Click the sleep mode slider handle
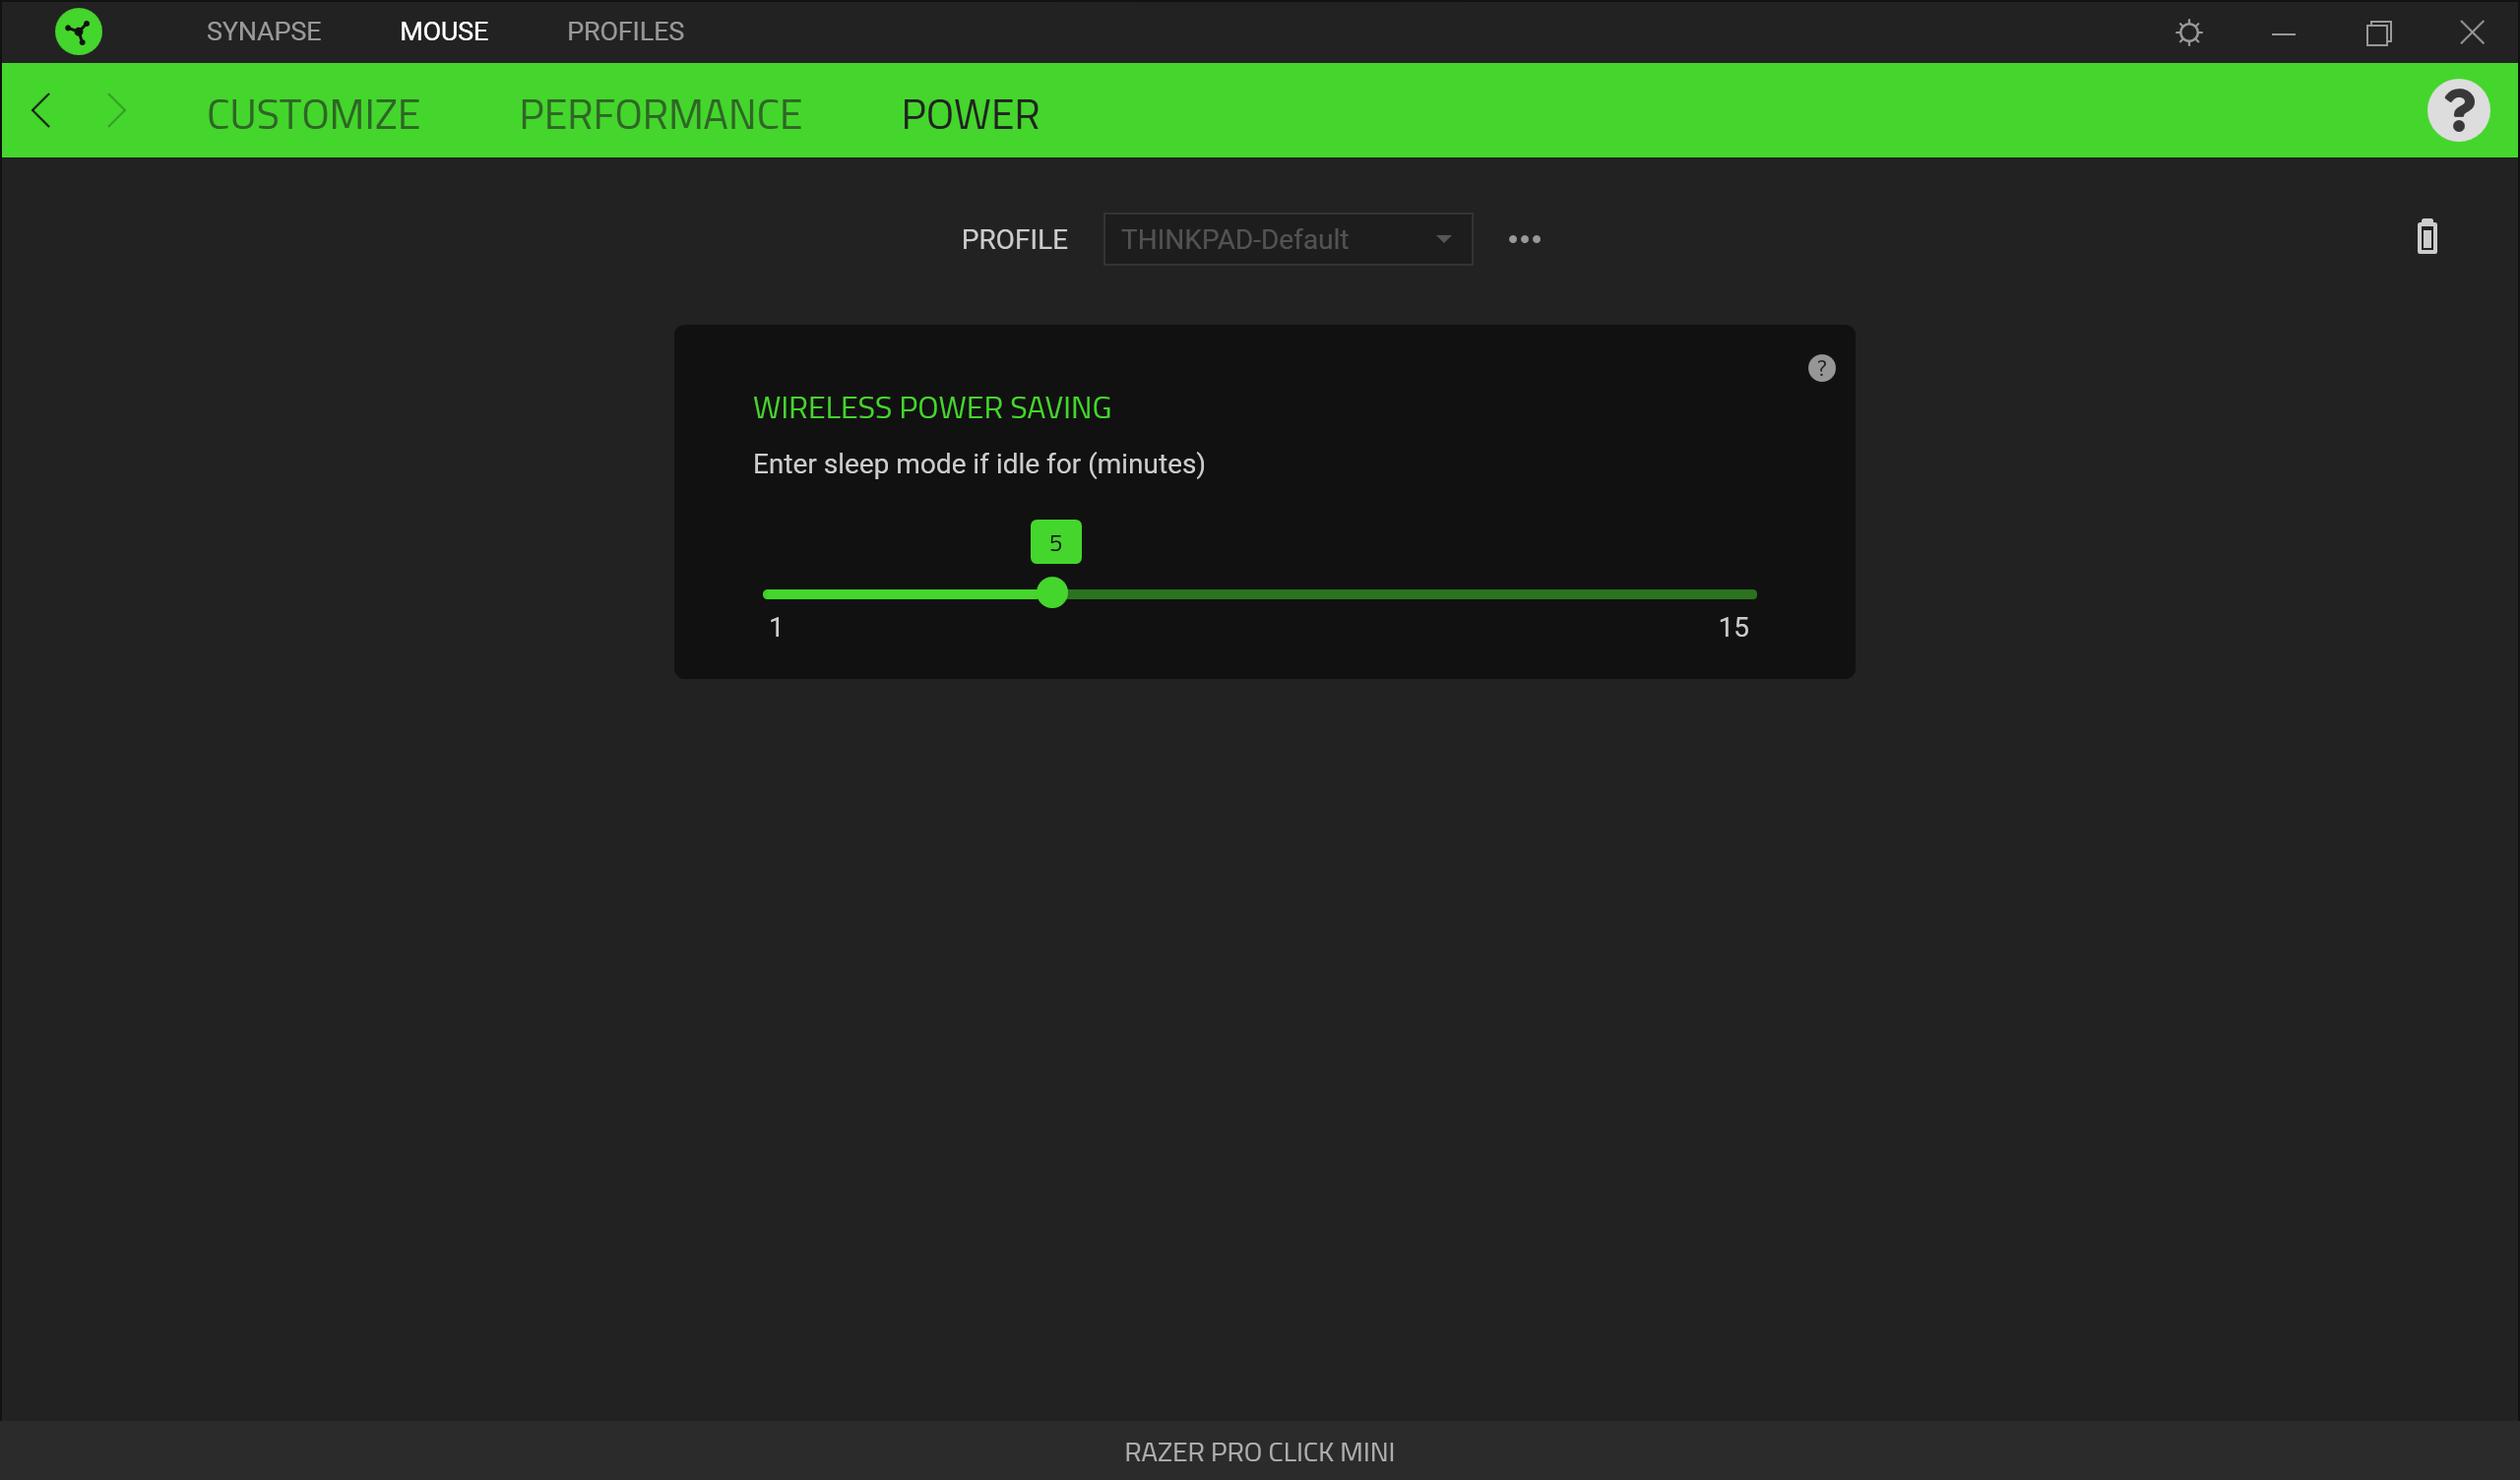 click(1052, 593)
